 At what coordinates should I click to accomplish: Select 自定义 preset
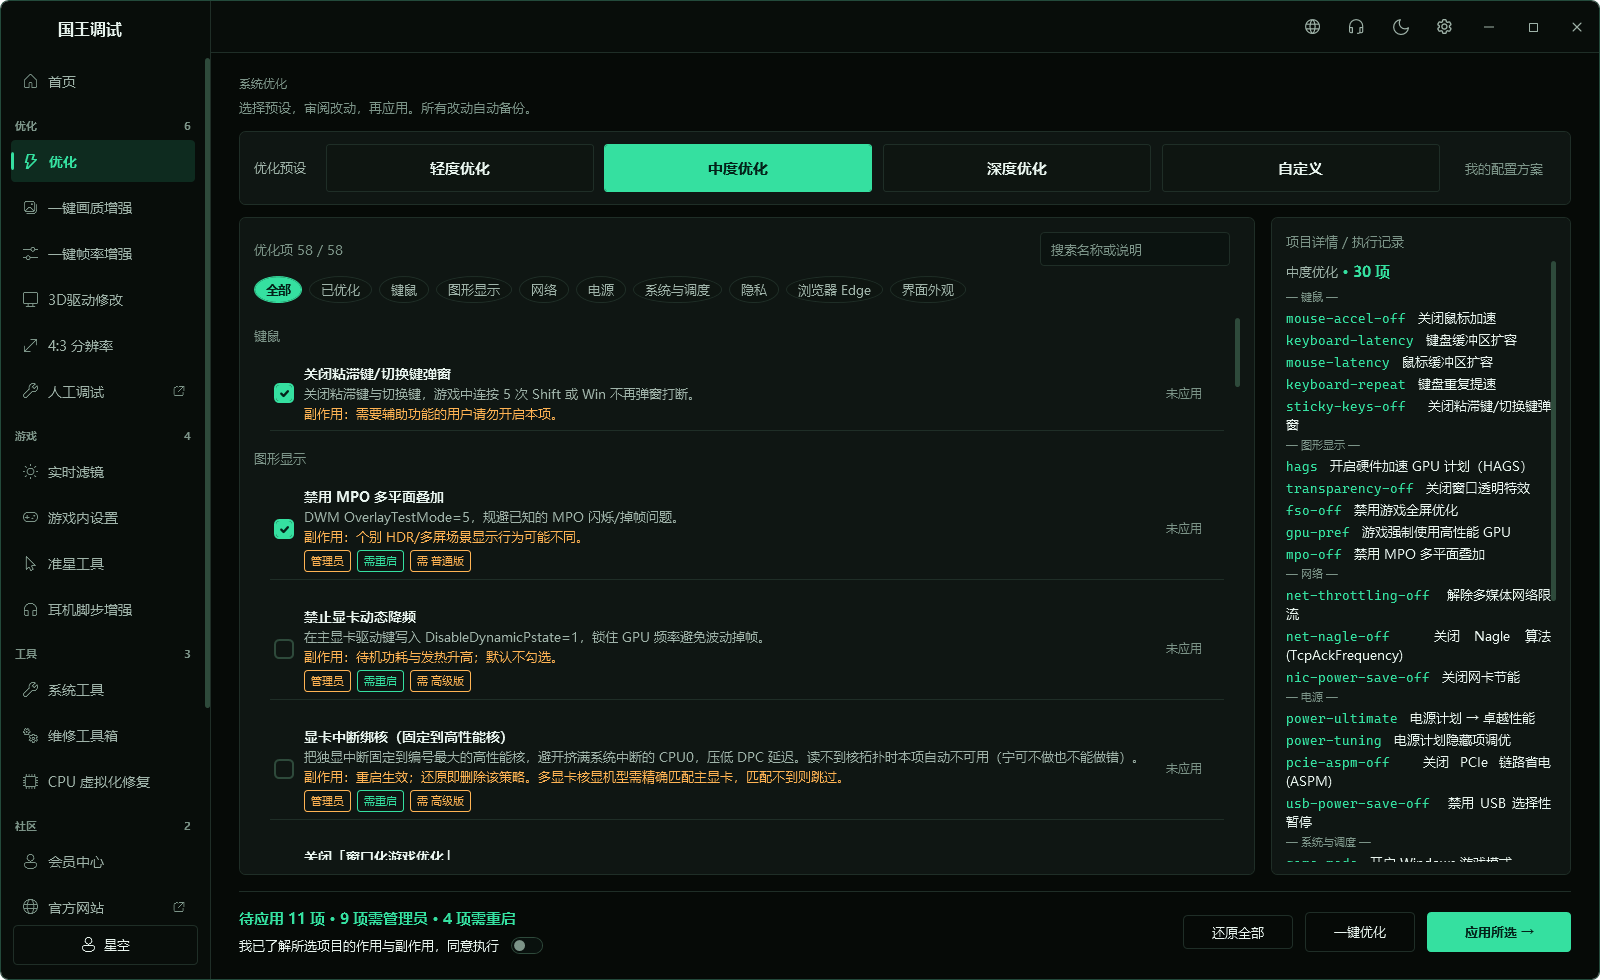1300,168
